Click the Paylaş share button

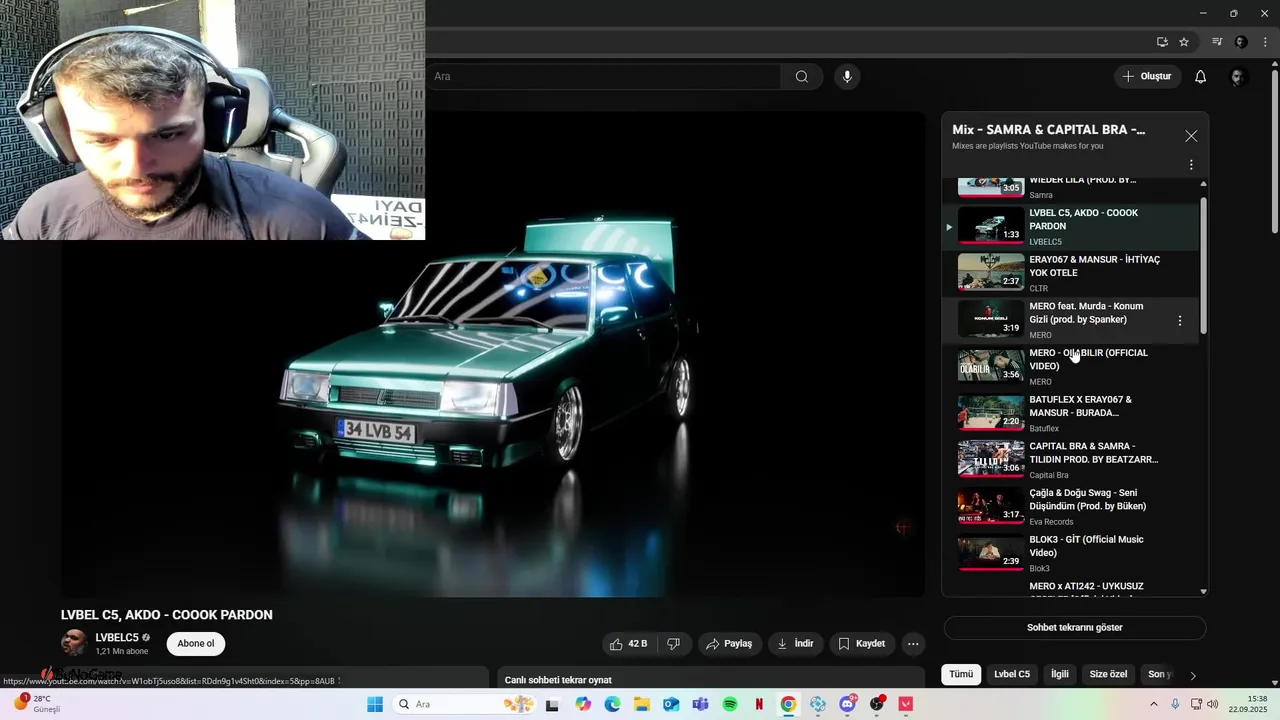pos(730,644)
